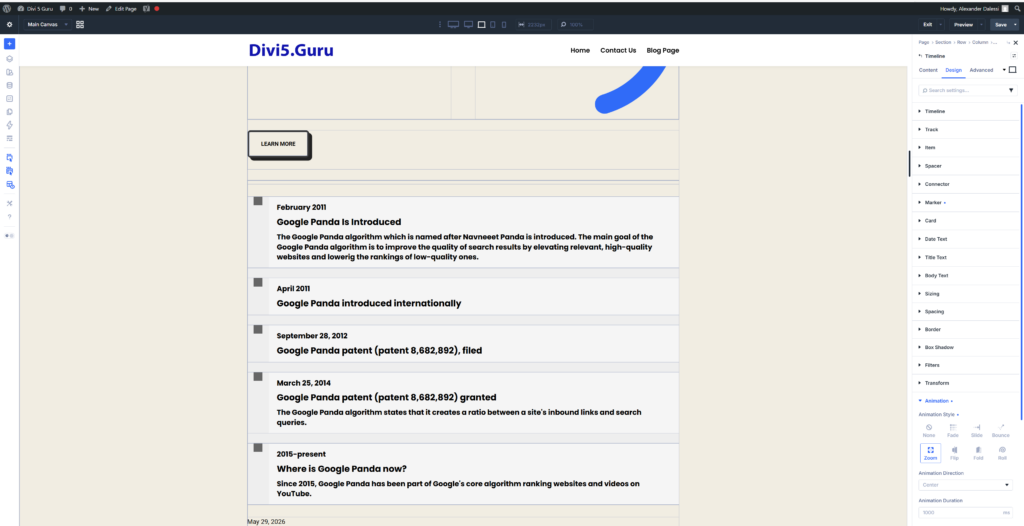Choose Roll animation style

point(1002,453)
